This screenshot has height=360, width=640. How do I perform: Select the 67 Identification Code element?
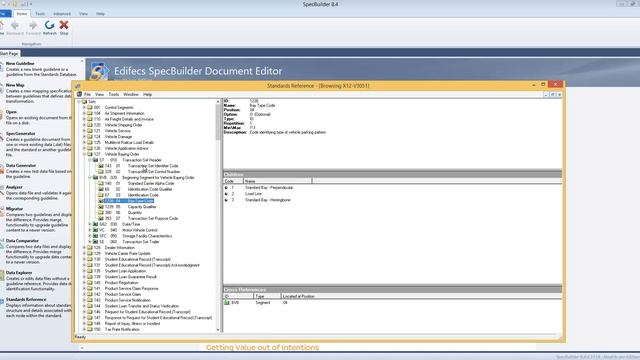click(132, 195)
